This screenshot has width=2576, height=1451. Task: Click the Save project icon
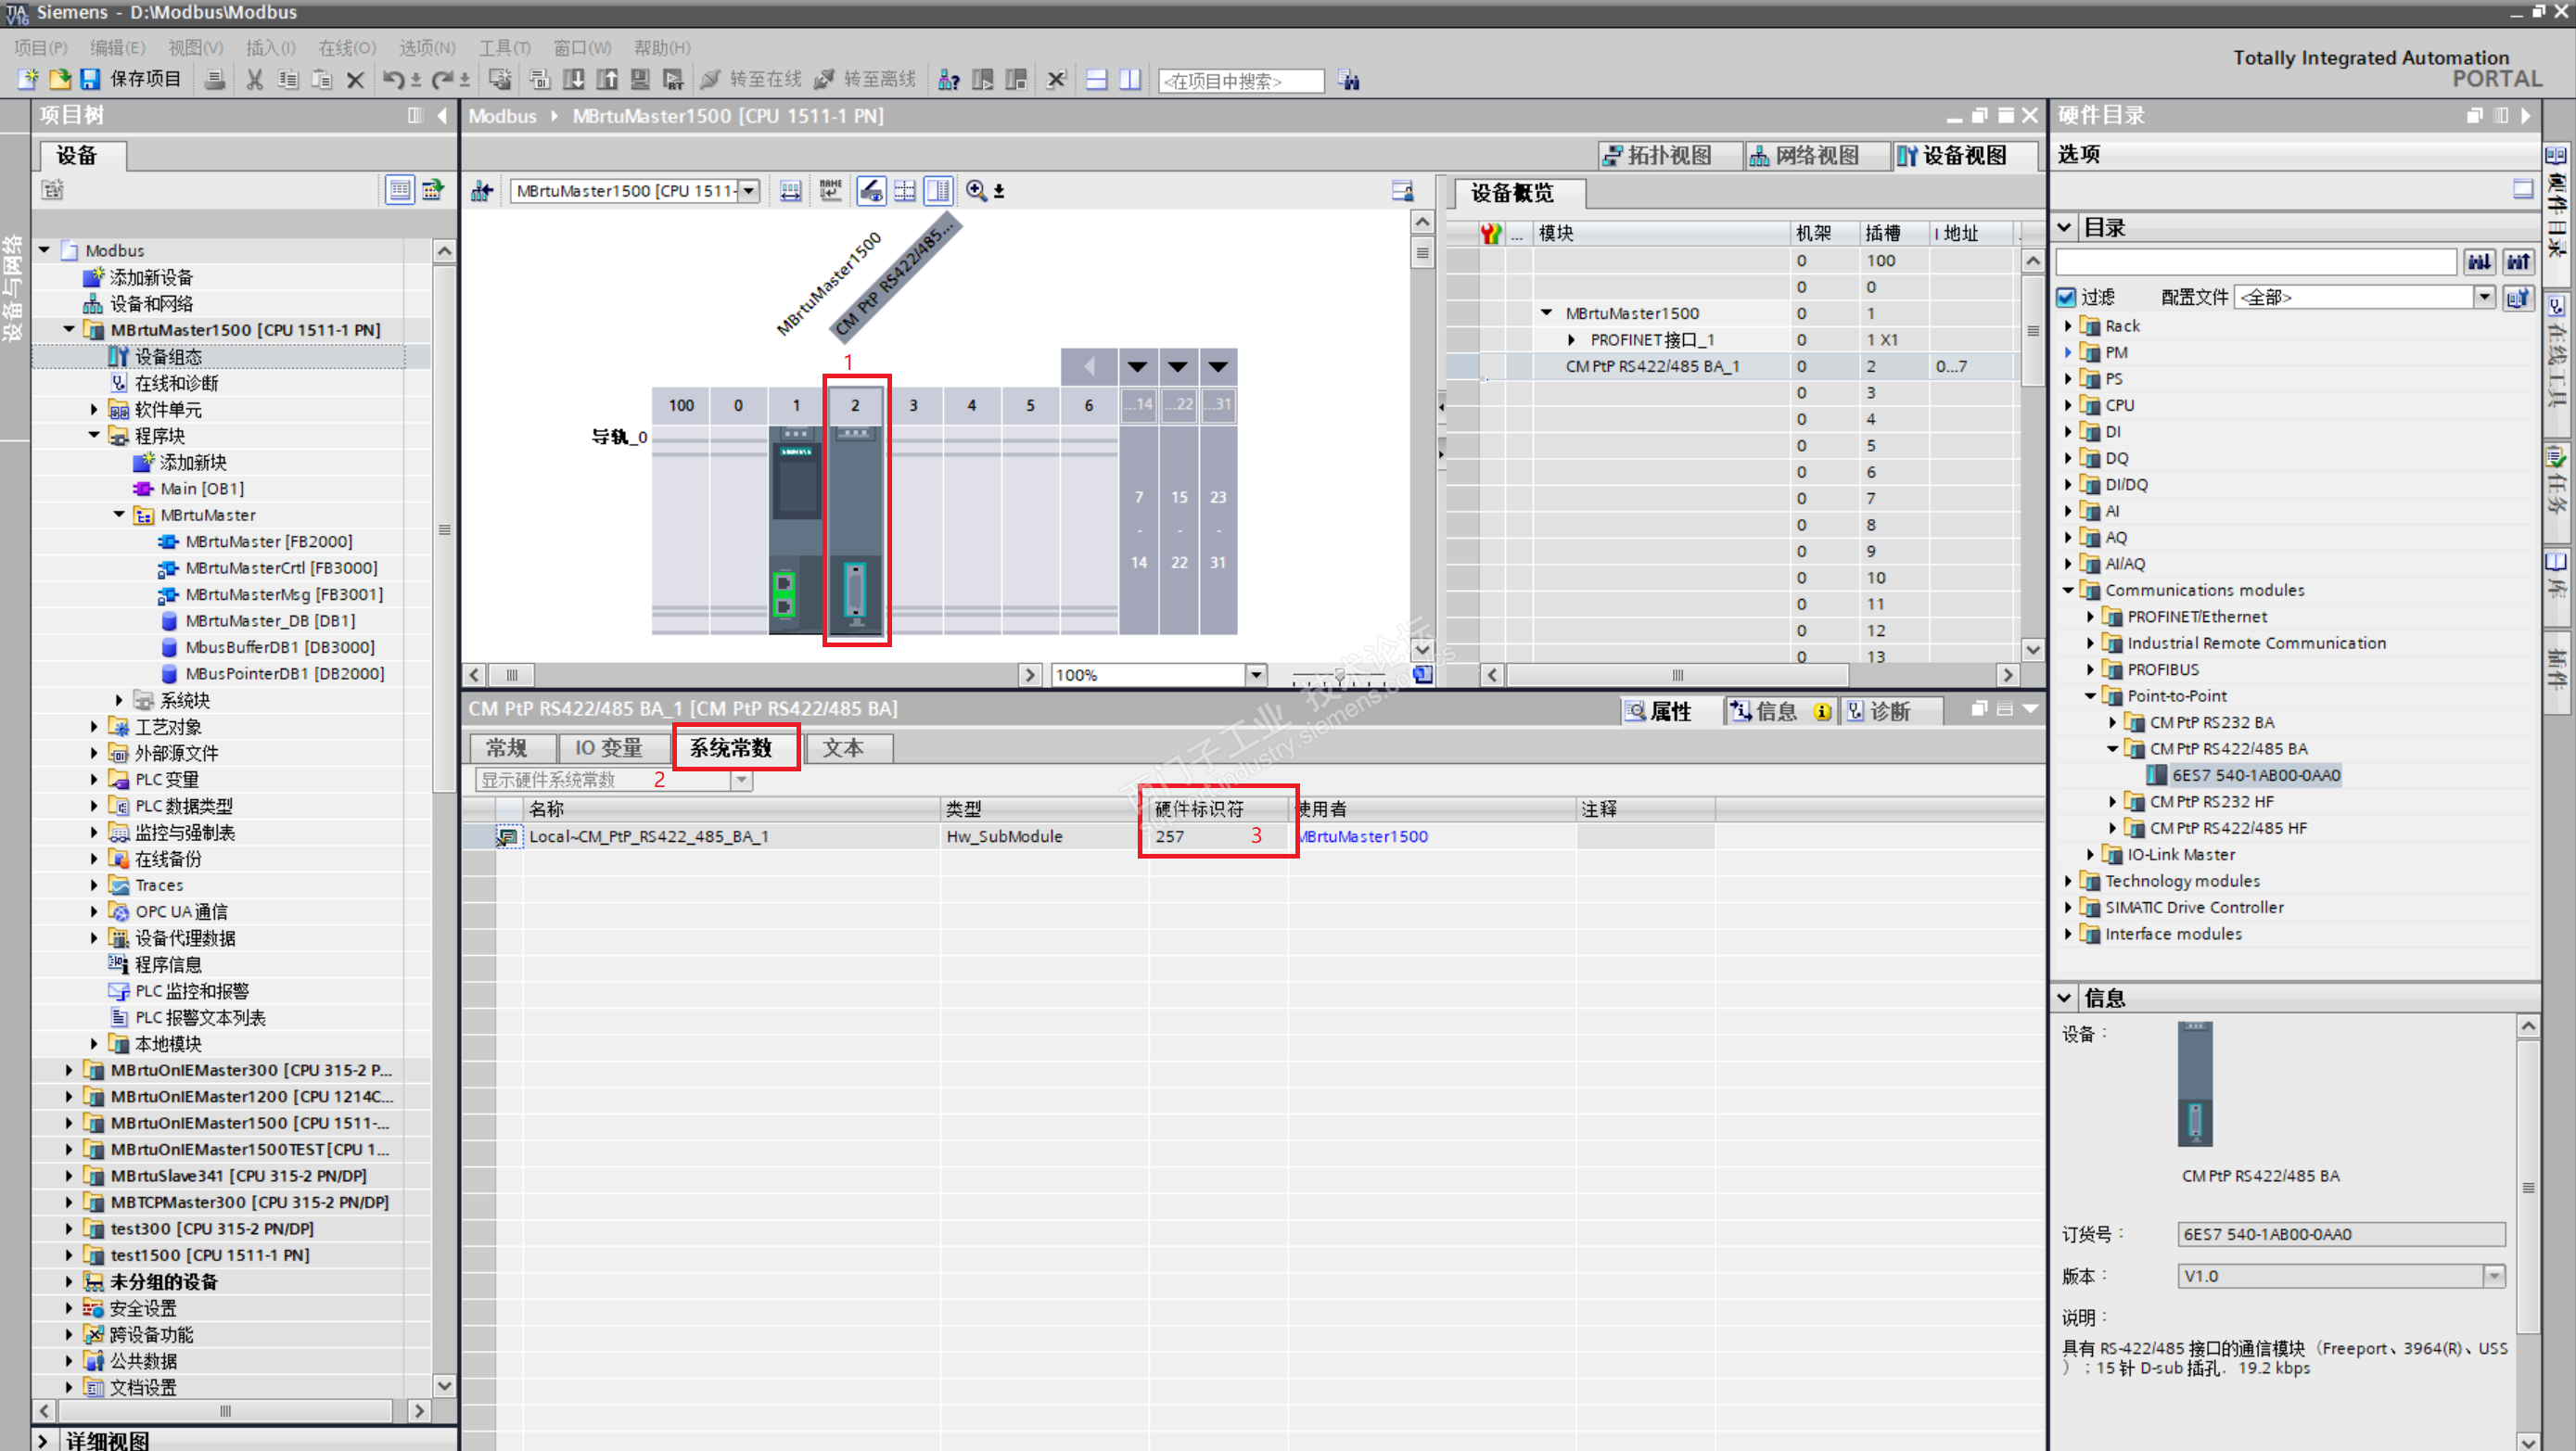pyautogui.click(x=91, y=79)
